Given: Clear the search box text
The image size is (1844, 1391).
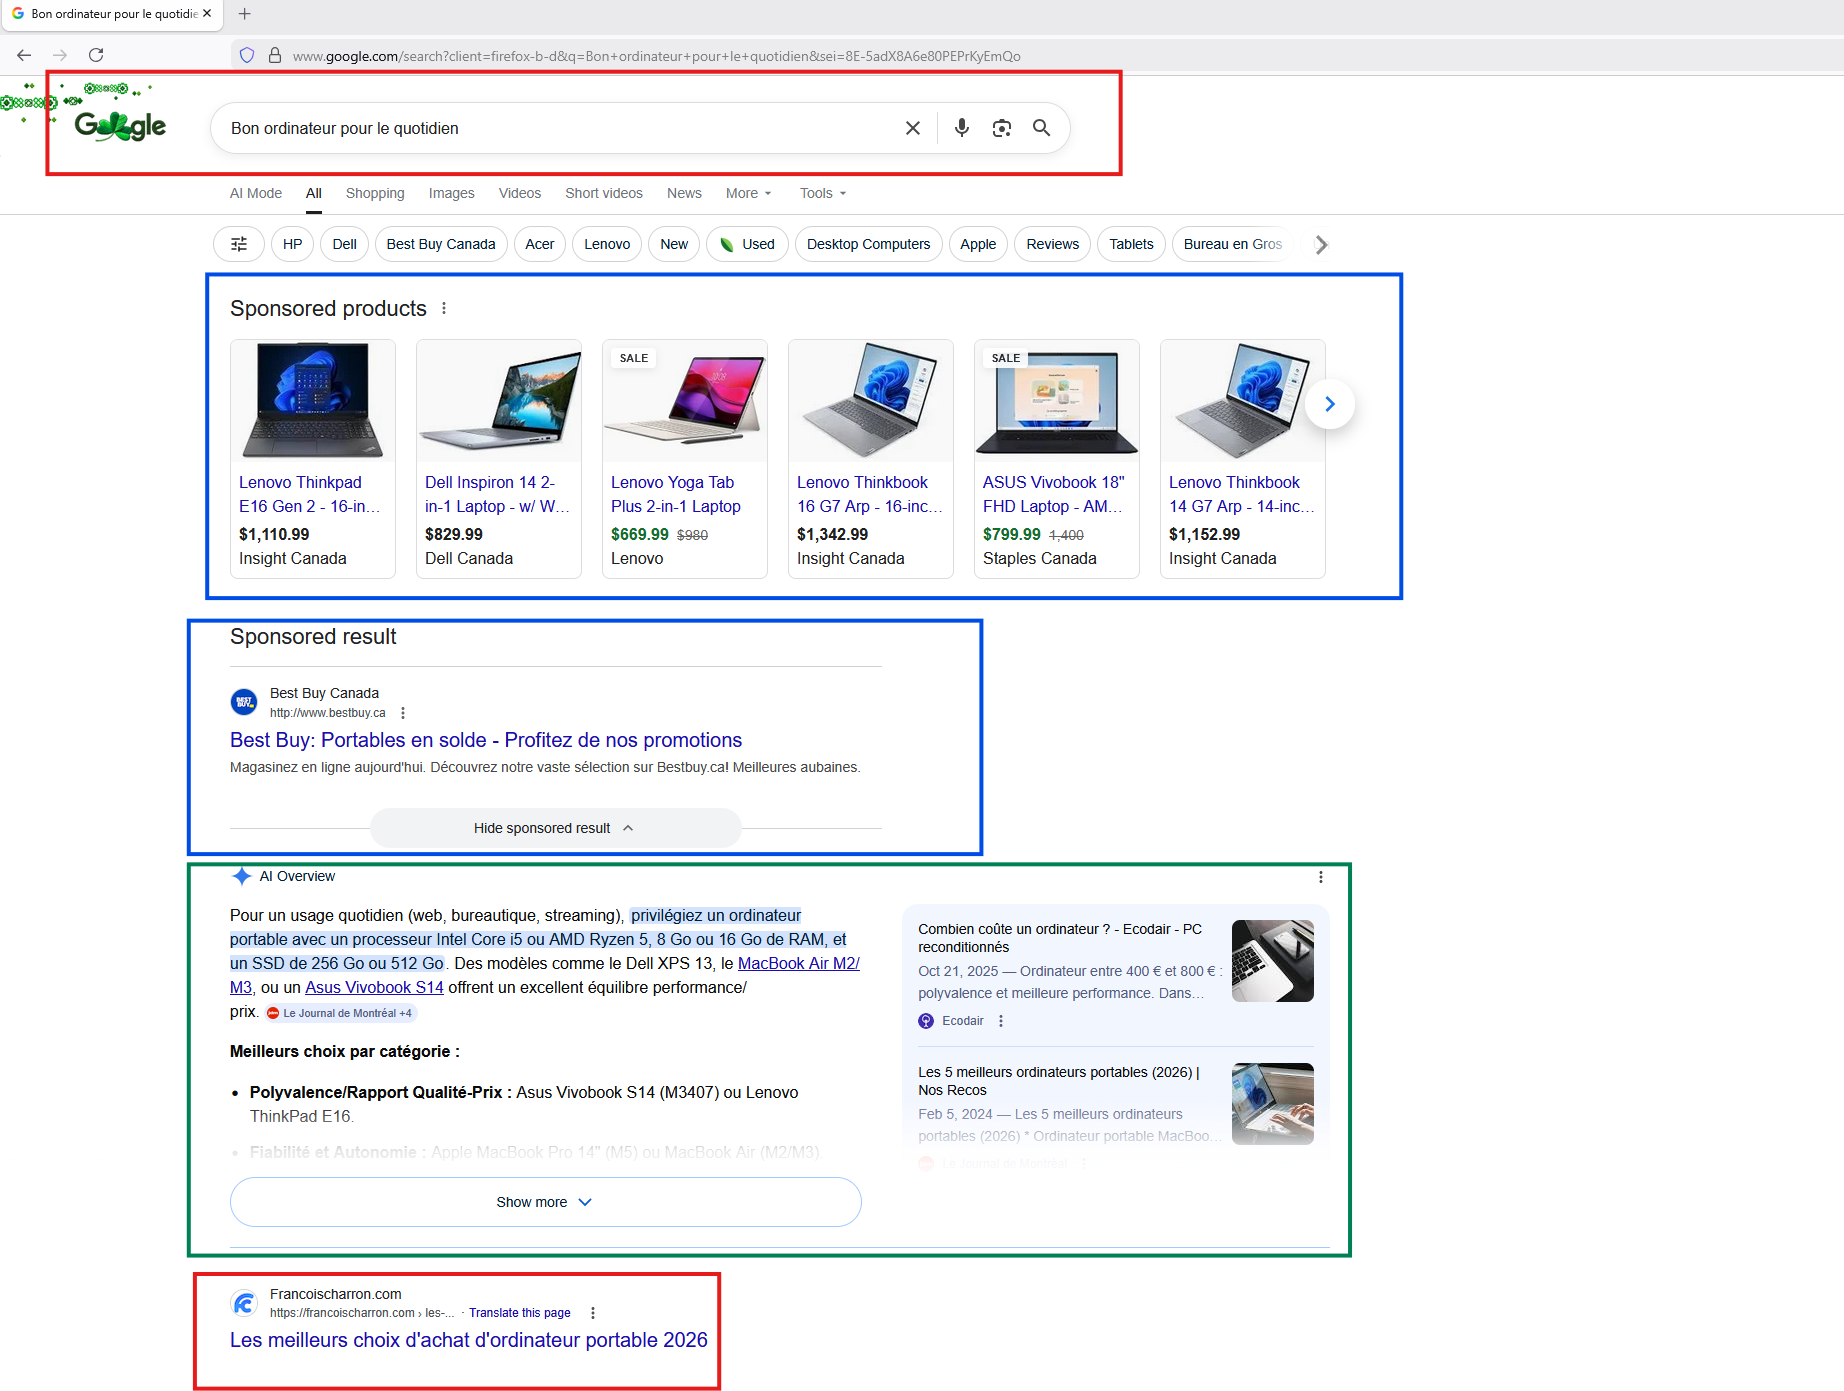Looking at the screenshot, I should 912,128.
